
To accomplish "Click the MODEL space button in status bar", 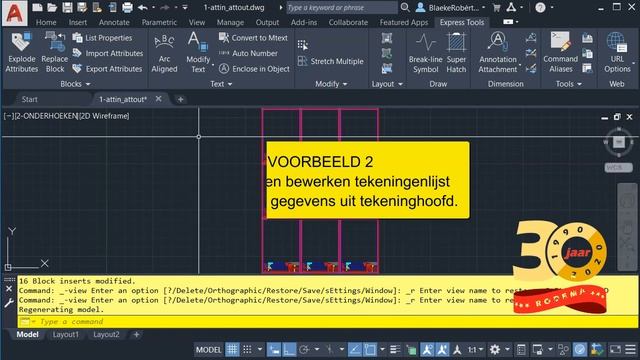I will (x=209, y=350).
